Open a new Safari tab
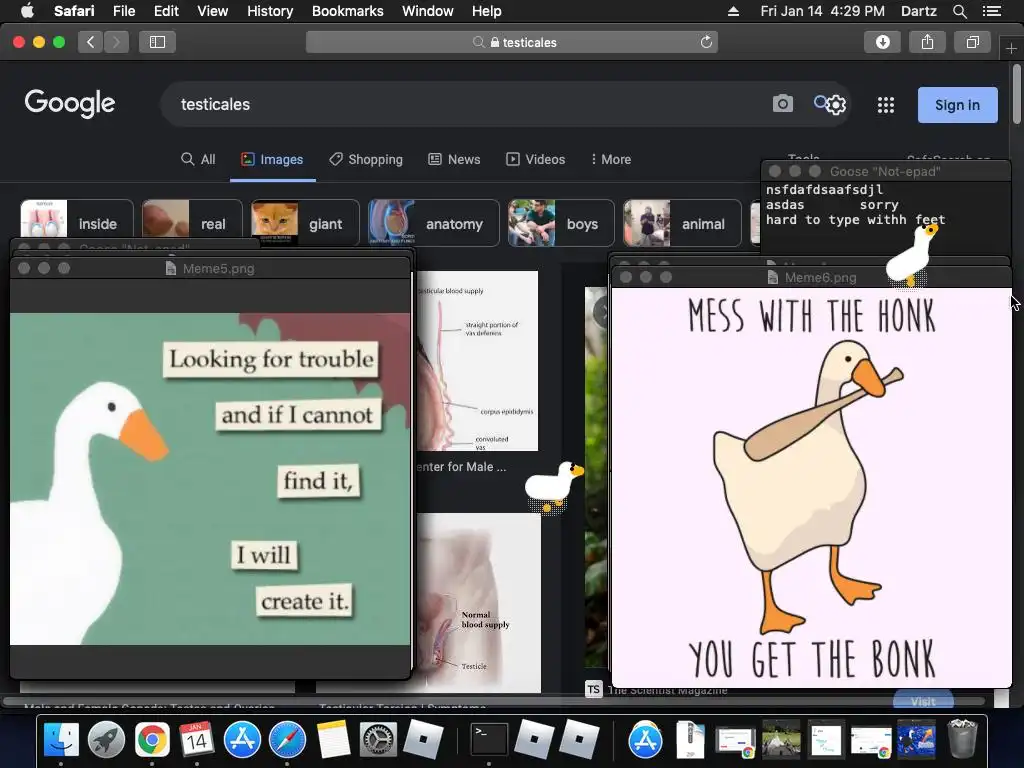Viewport: 1024px width, 768px height. click(x=1011, y=48)
